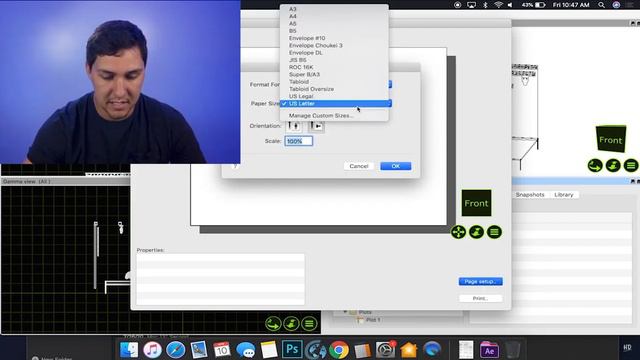
Task: Launch Photoshop from the dock
Action: tap(292, 350)
